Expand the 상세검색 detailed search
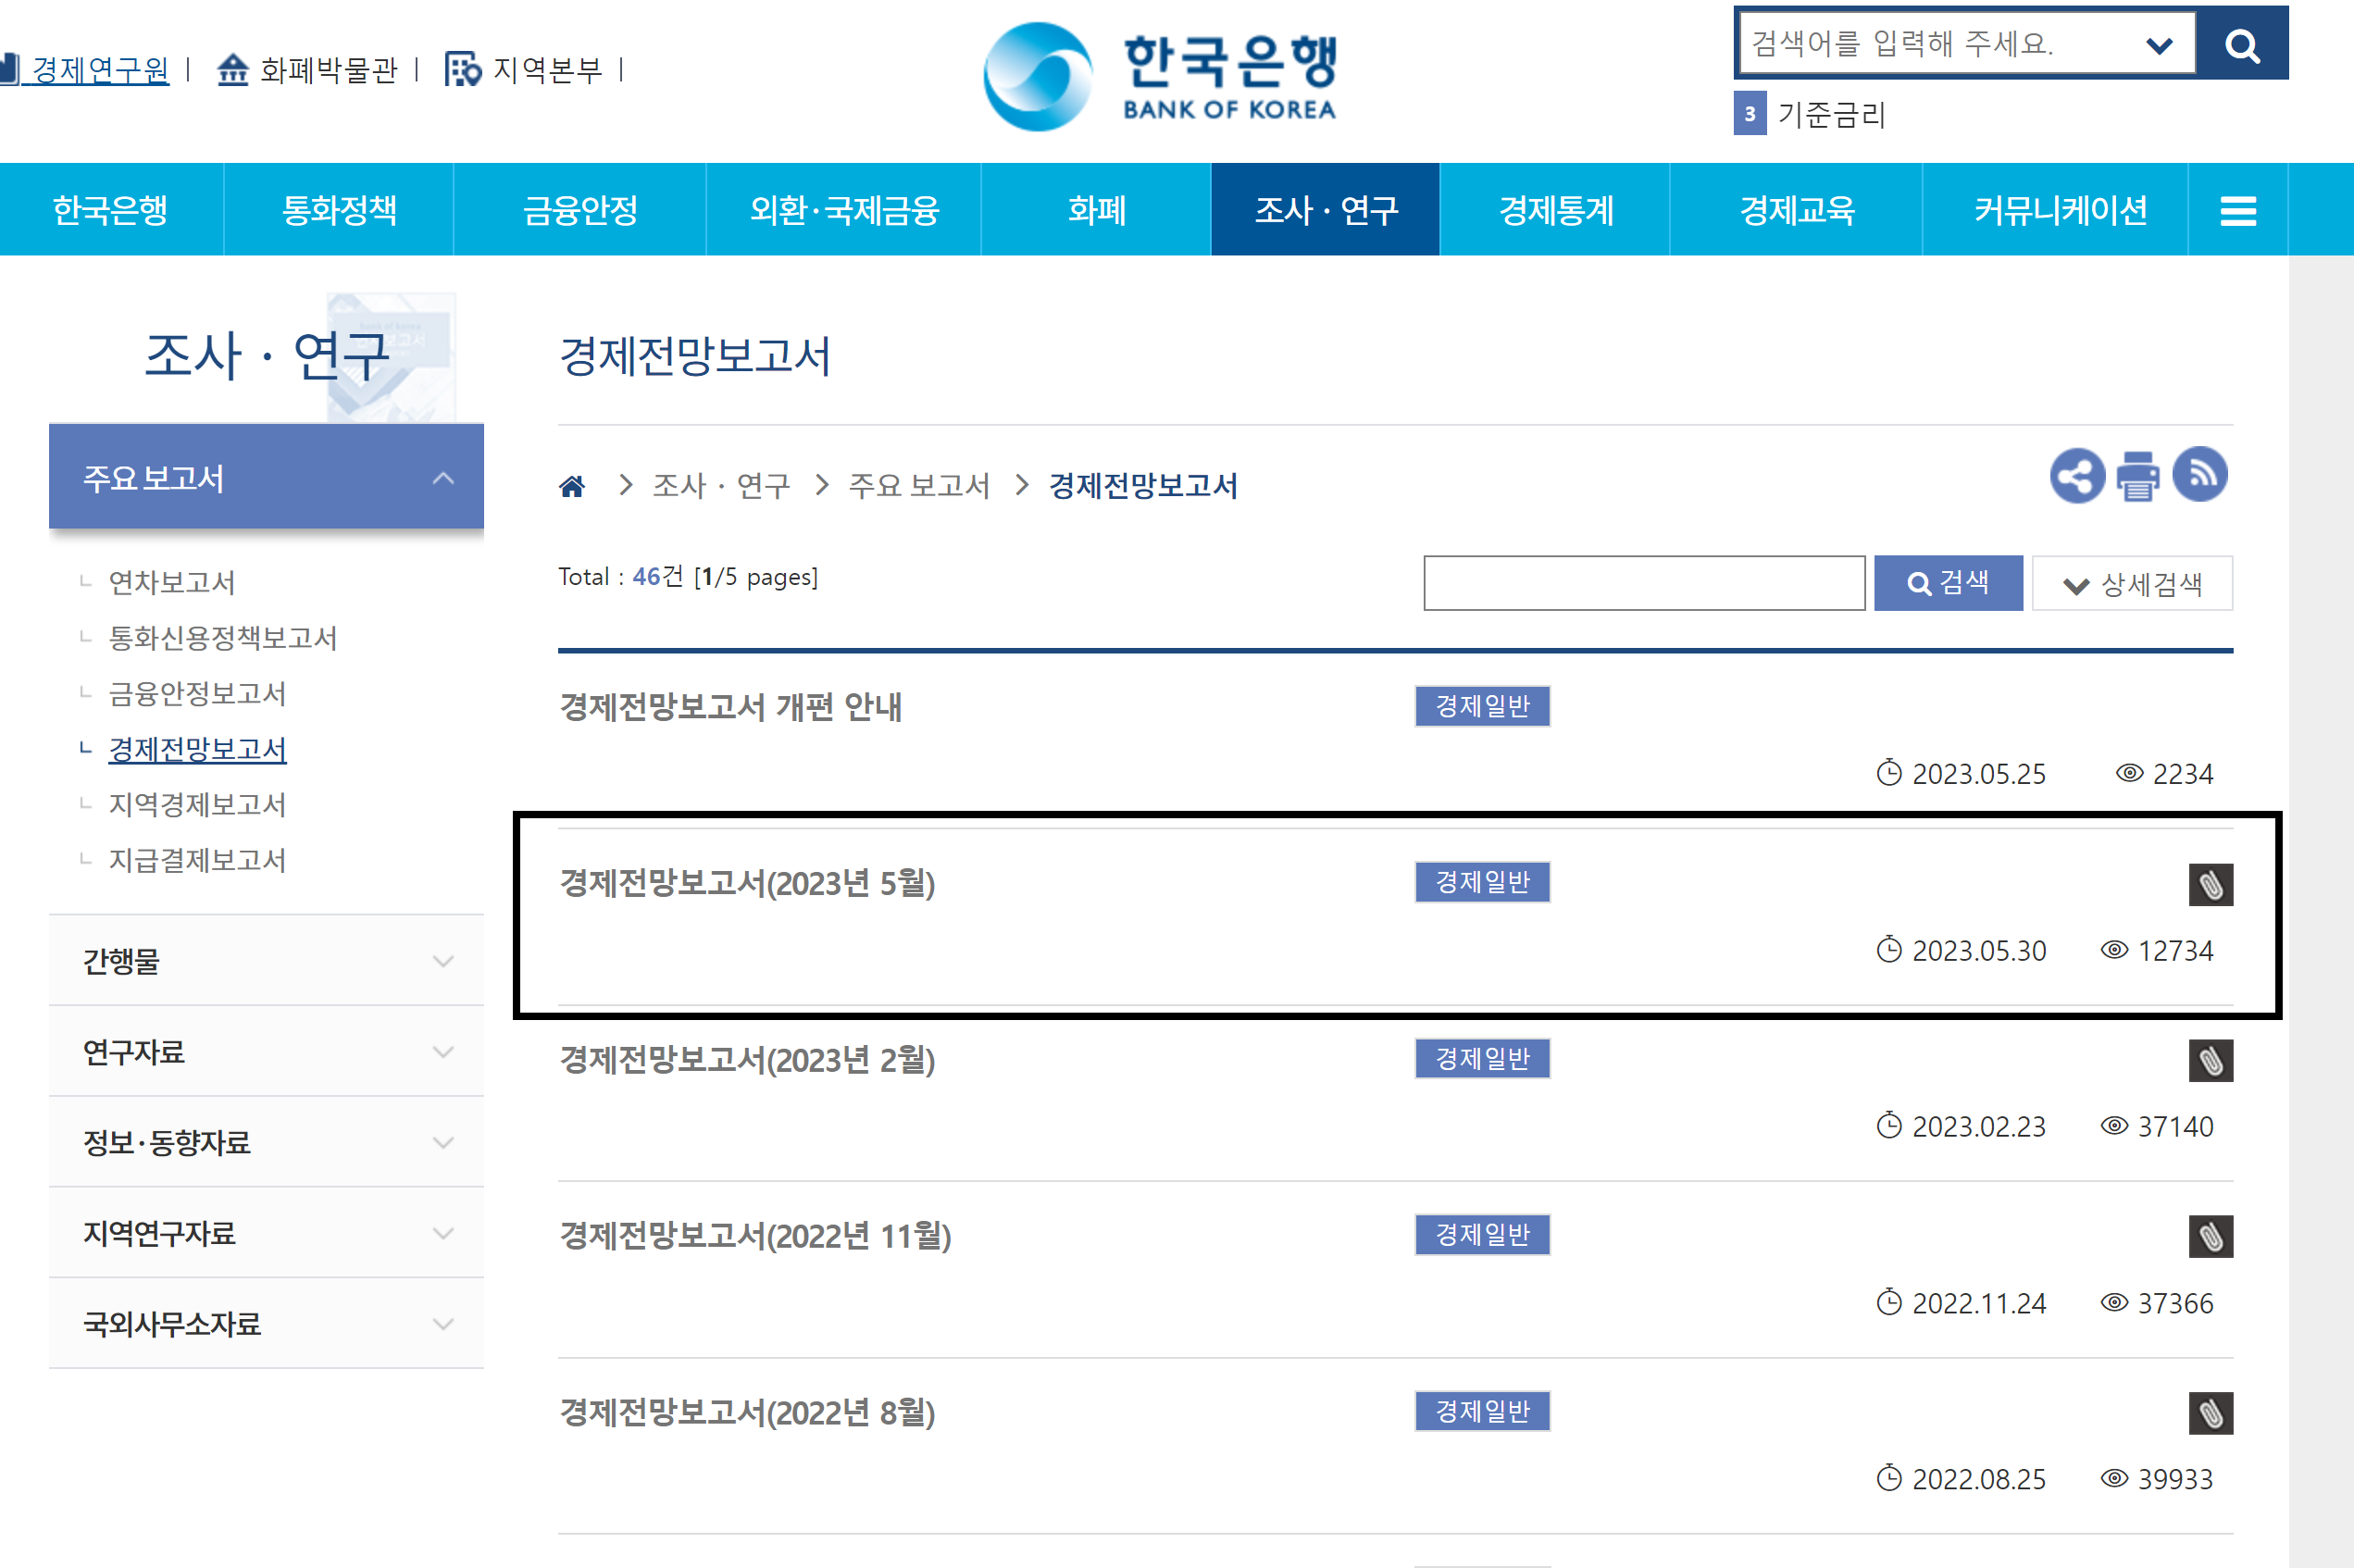The width and height of the screenshot is (2354, 1568). coord(2132,584)
